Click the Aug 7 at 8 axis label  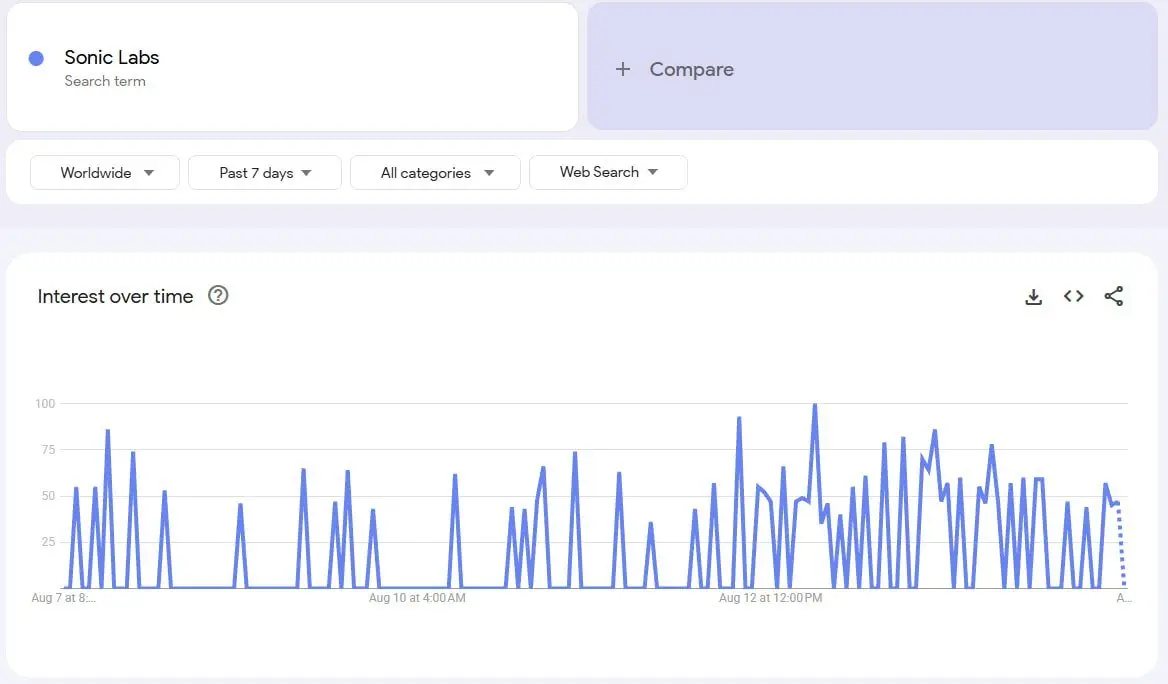63,598
